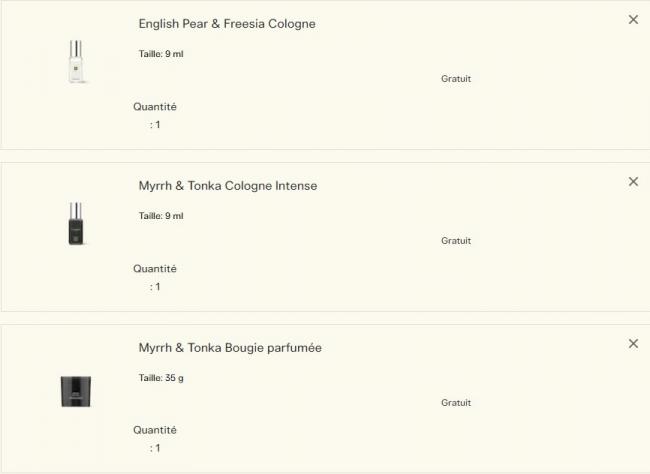Click Taille 9 ml under Myrrh Cologne Intense
The height and width of the screenshot is (474, 650).
pos(161,216)
